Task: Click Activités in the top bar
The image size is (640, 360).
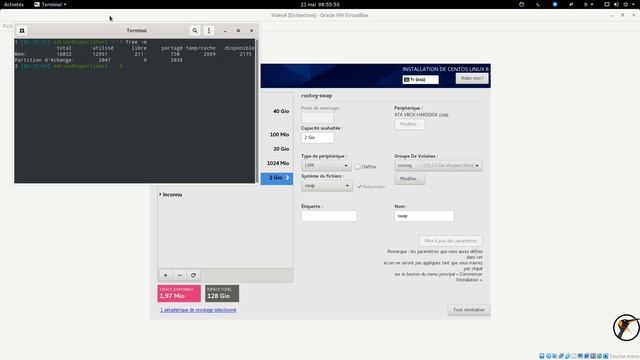Action: tap(13, 4)
